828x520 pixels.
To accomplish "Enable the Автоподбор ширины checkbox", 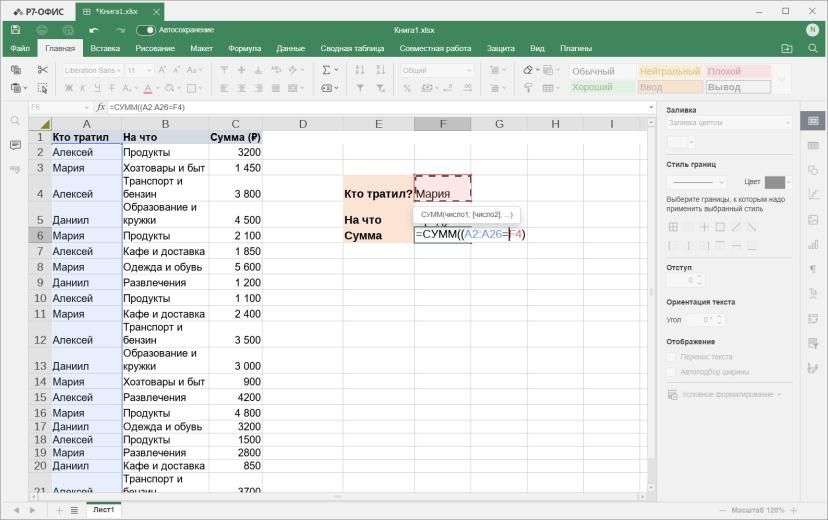I will click(x=671, y=372).
